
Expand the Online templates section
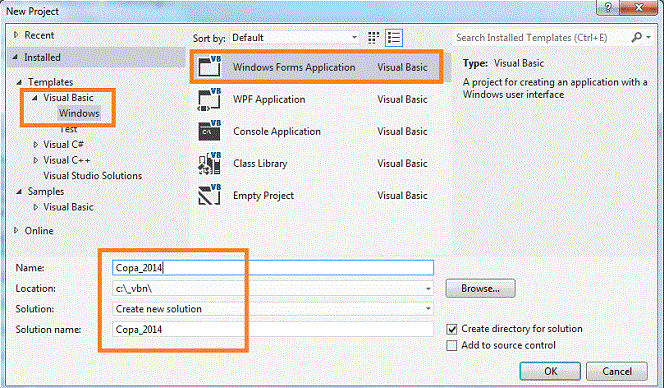click(16, 230)
